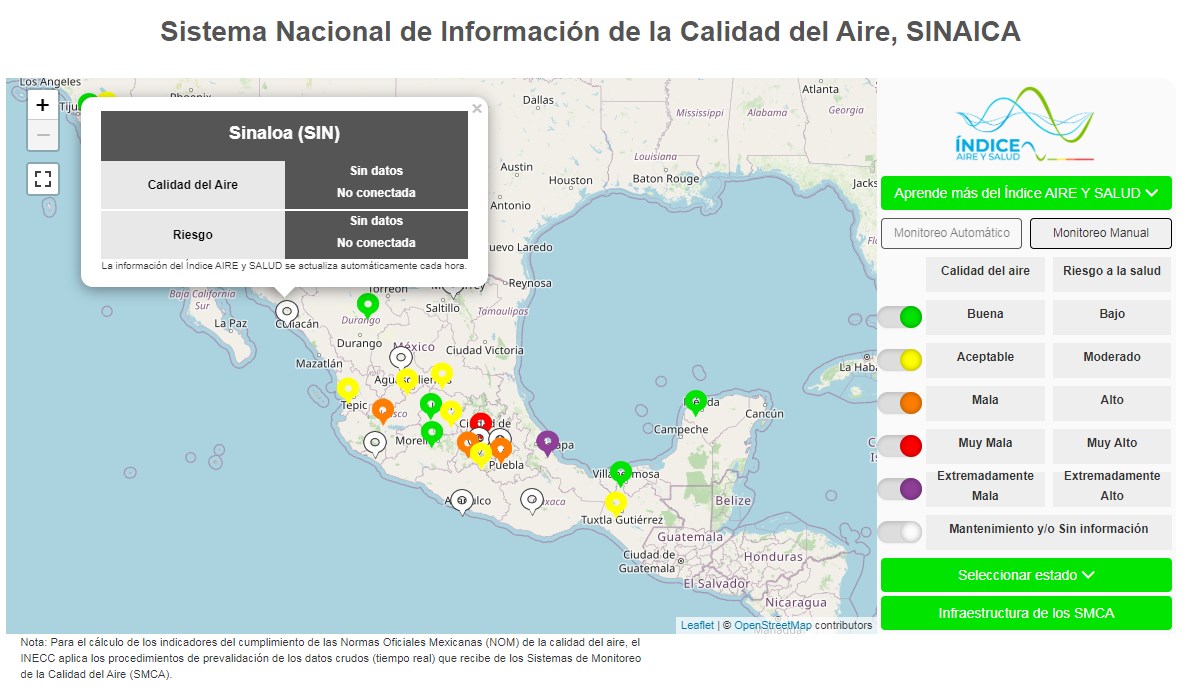Click the green marker in Durango
1188x690 pixels.
(x=368, y=304)
